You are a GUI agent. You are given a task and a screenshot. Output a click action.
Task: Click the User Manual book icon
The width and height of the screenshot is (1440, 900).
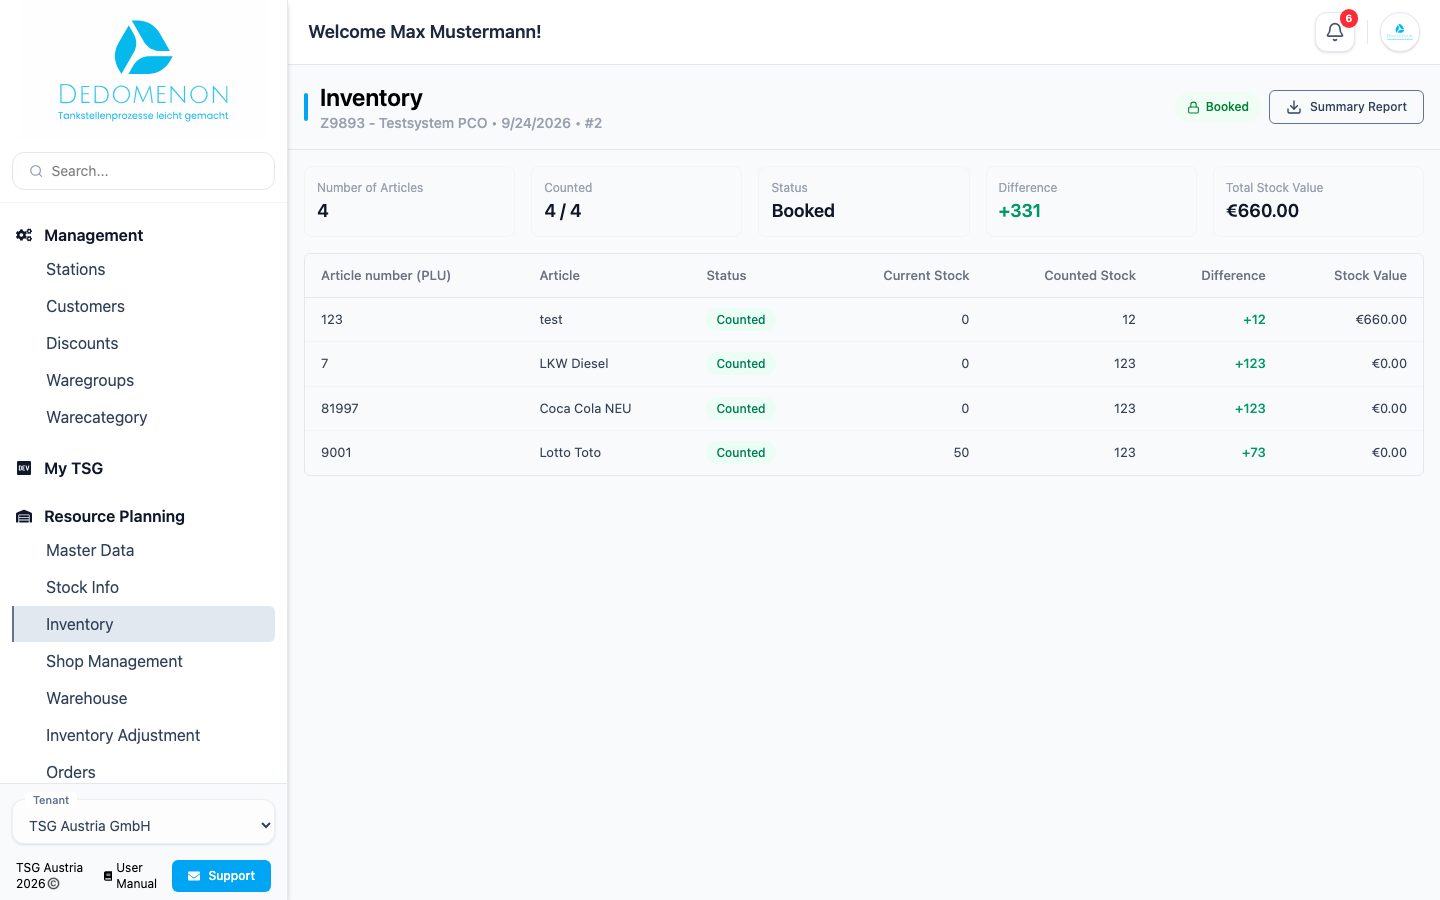108,876
